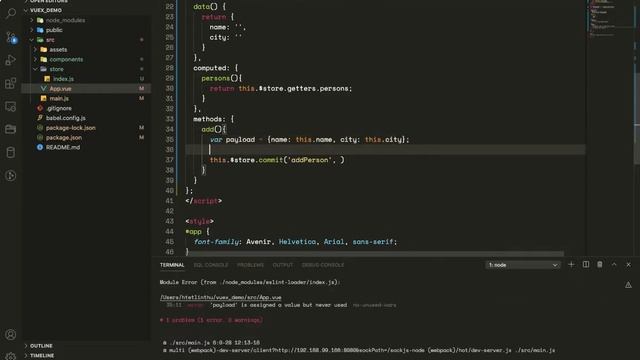Image resolution: width=640 pixels, height=360 pixels.
Task: Open package.json file
Action: [x=64, y=138]
